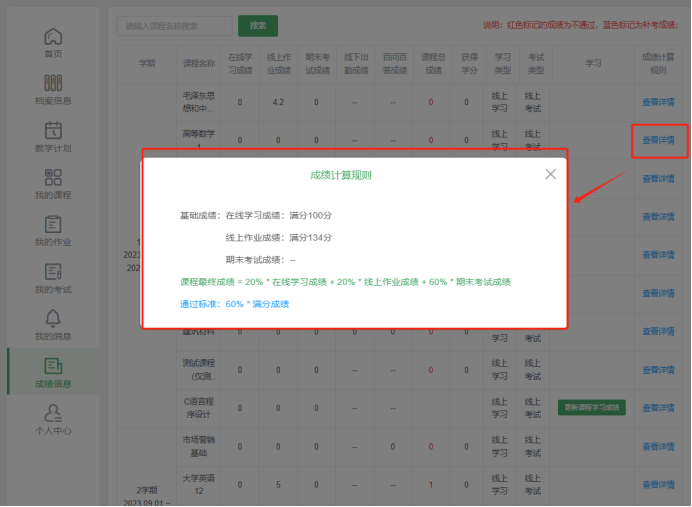The image size is (692, 507).
Task: Click 更新课程学习成绩 button for C语言程序设计
Action: pyautogui.click(x=591, y=407)
